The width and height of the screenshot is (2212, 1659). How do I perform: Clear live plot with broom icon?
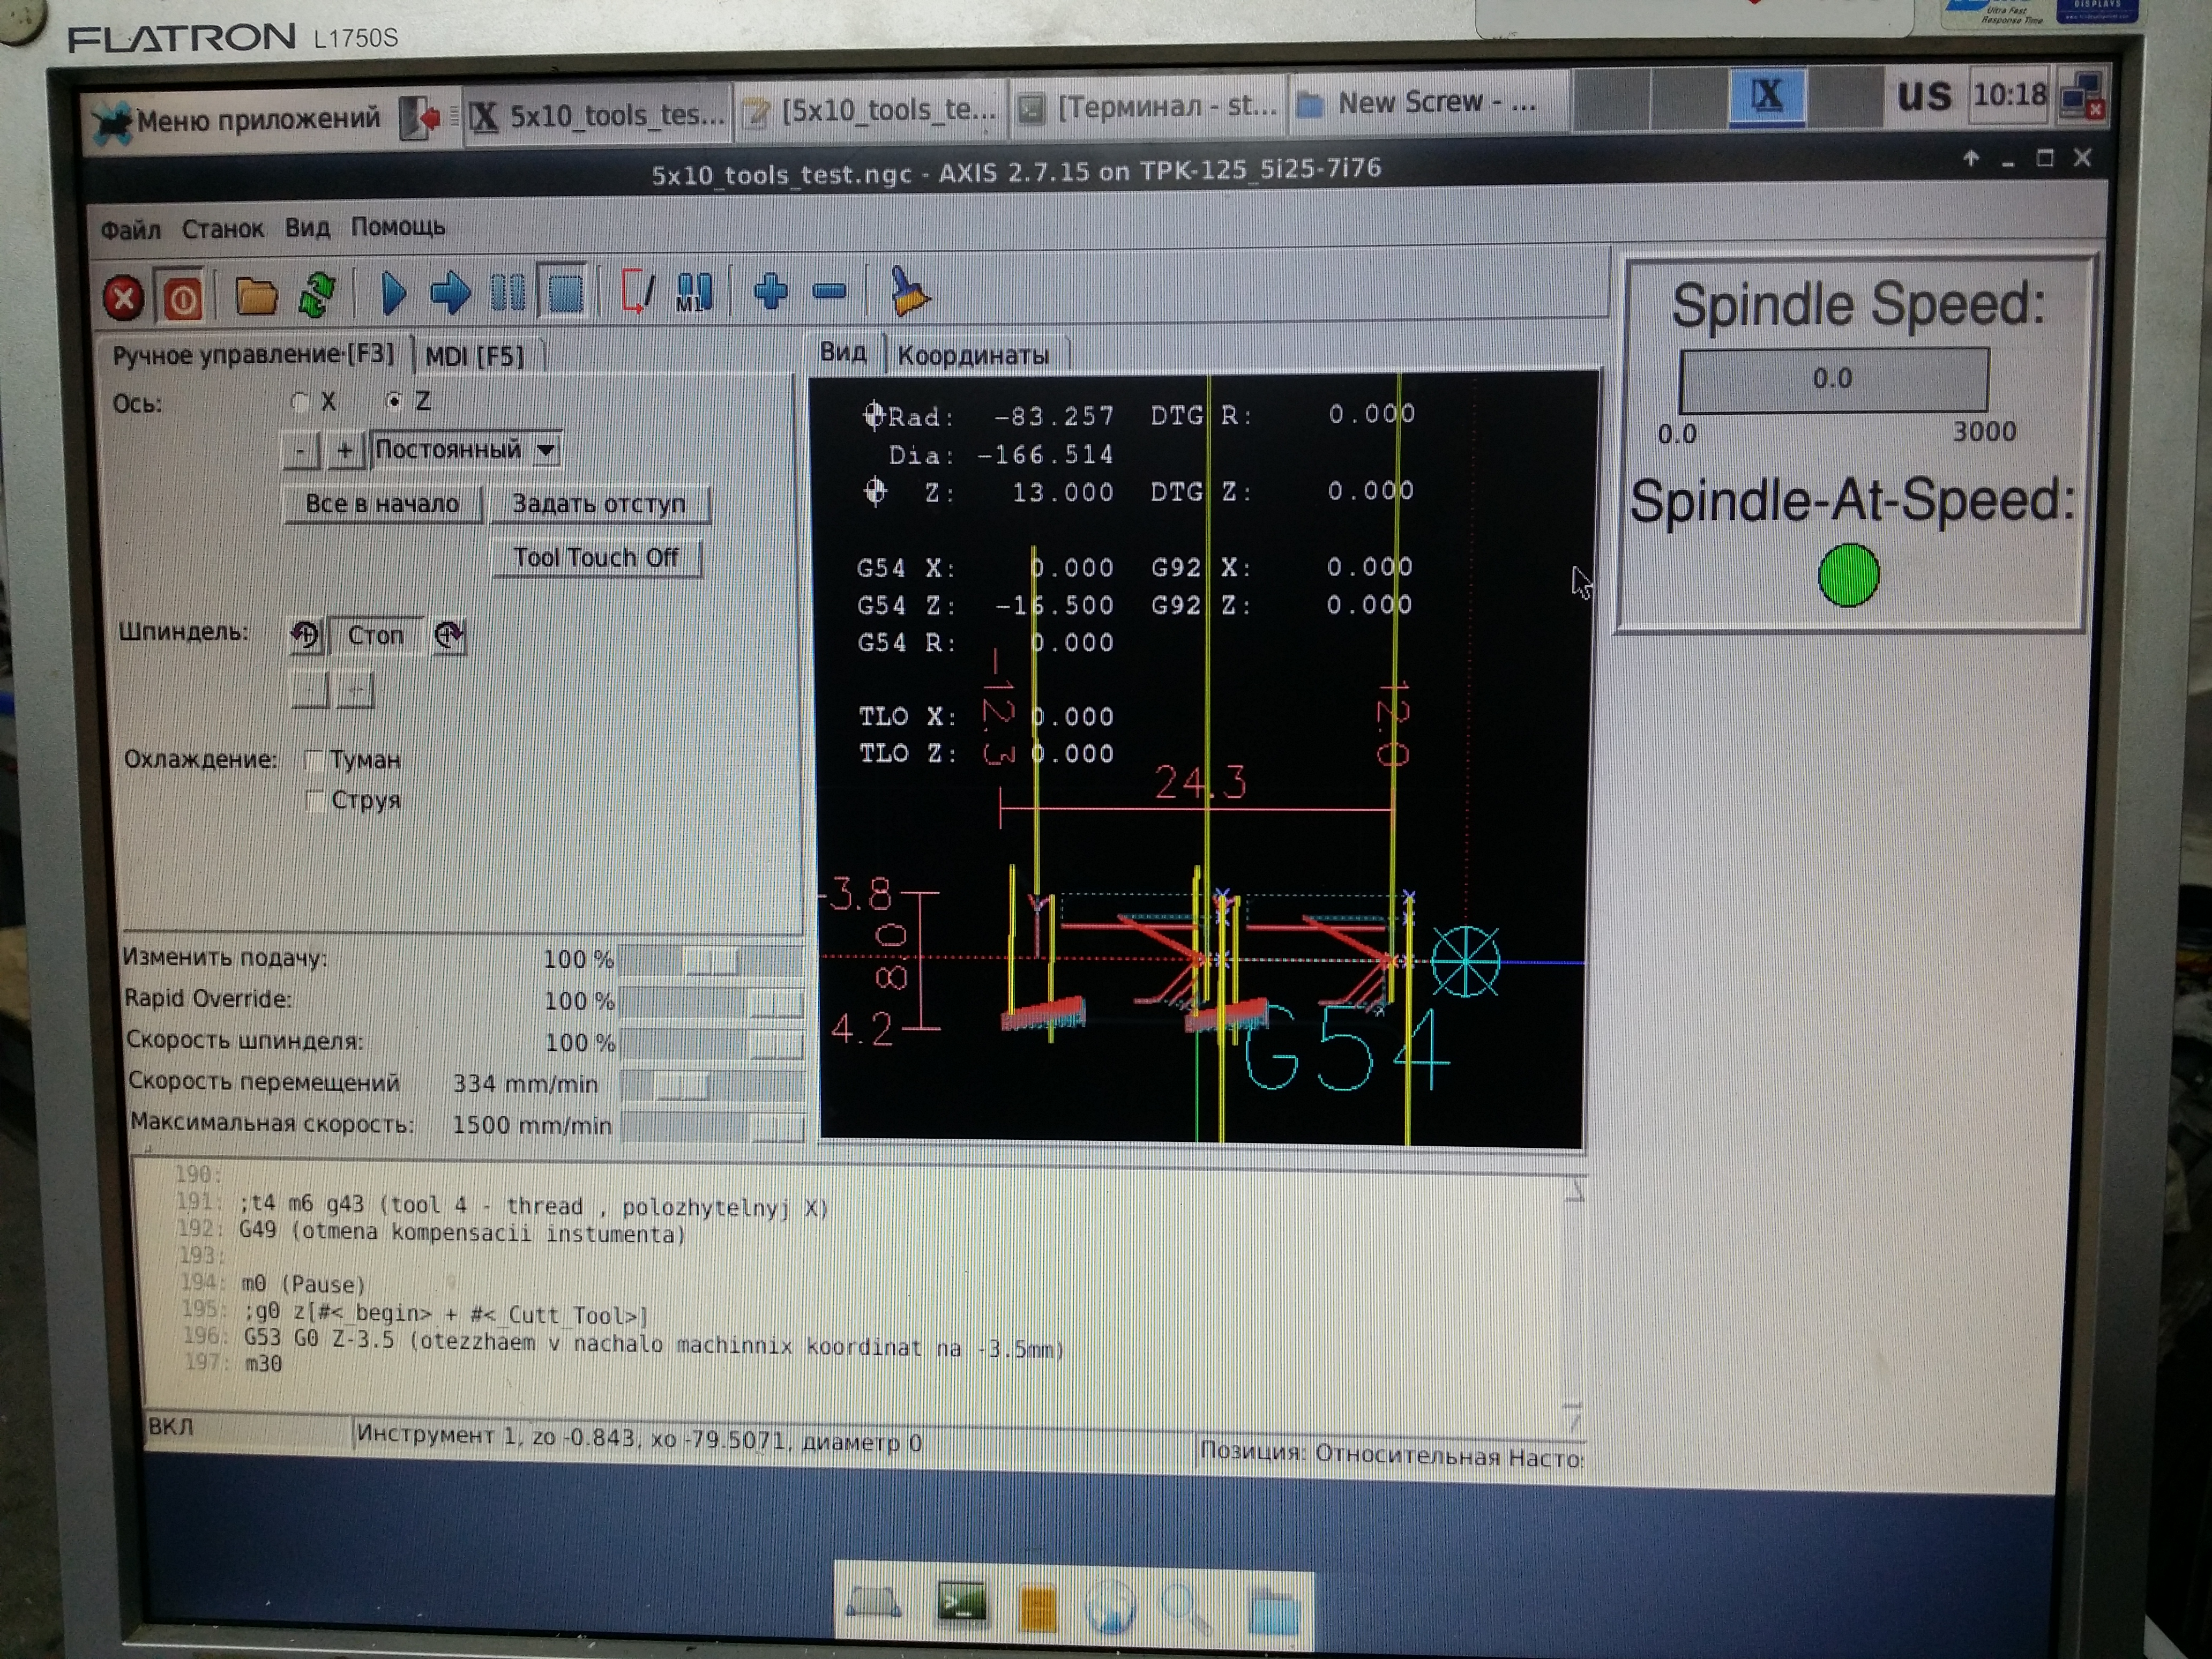tap(908, 292)
